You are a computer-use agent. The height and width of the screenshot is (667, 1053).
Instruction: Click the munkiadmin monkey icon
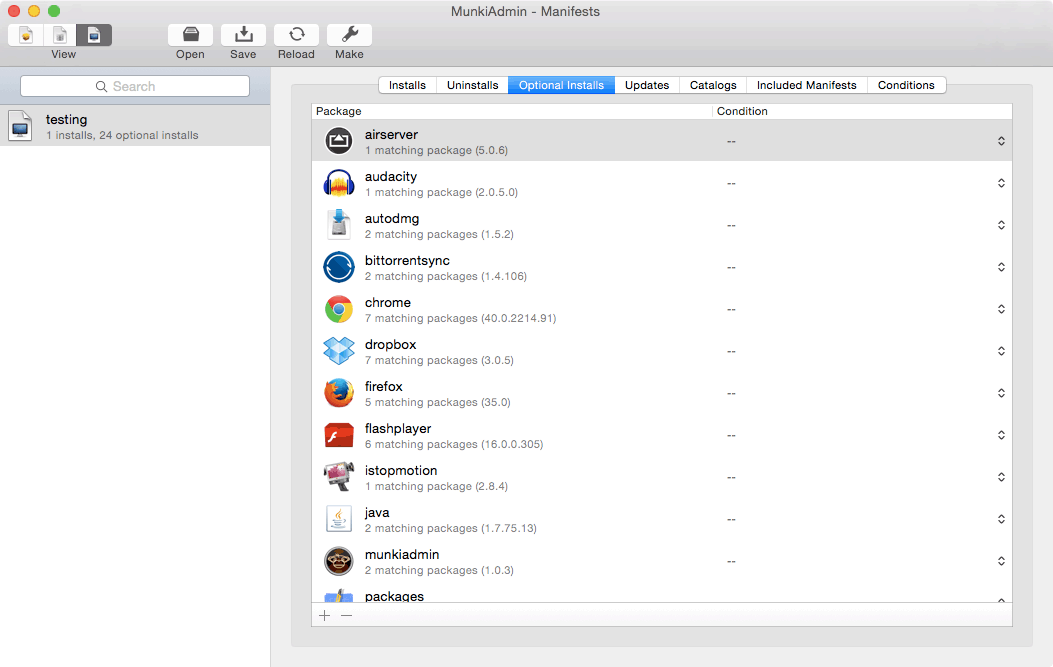point(339,562)
